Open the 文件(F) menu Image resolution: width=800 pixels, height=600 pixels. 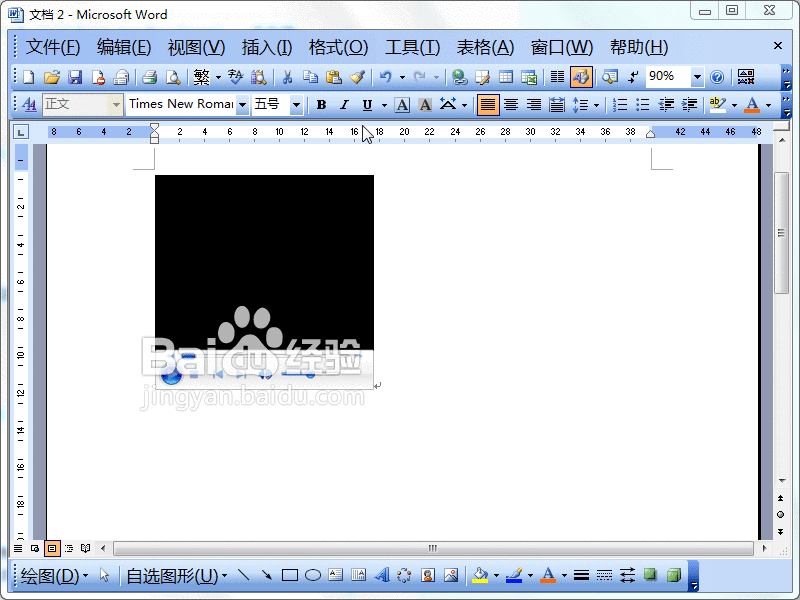point(53,47)
